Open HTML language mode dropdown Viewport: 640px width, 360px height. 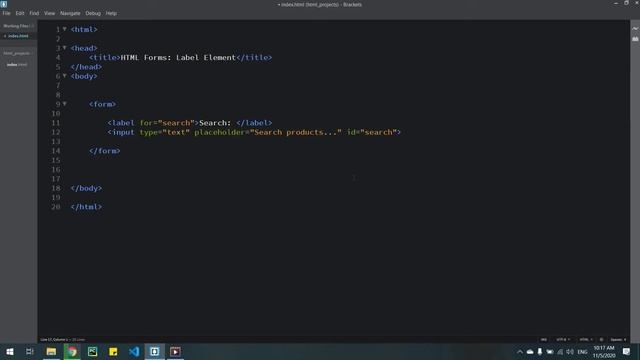point(586,340)
